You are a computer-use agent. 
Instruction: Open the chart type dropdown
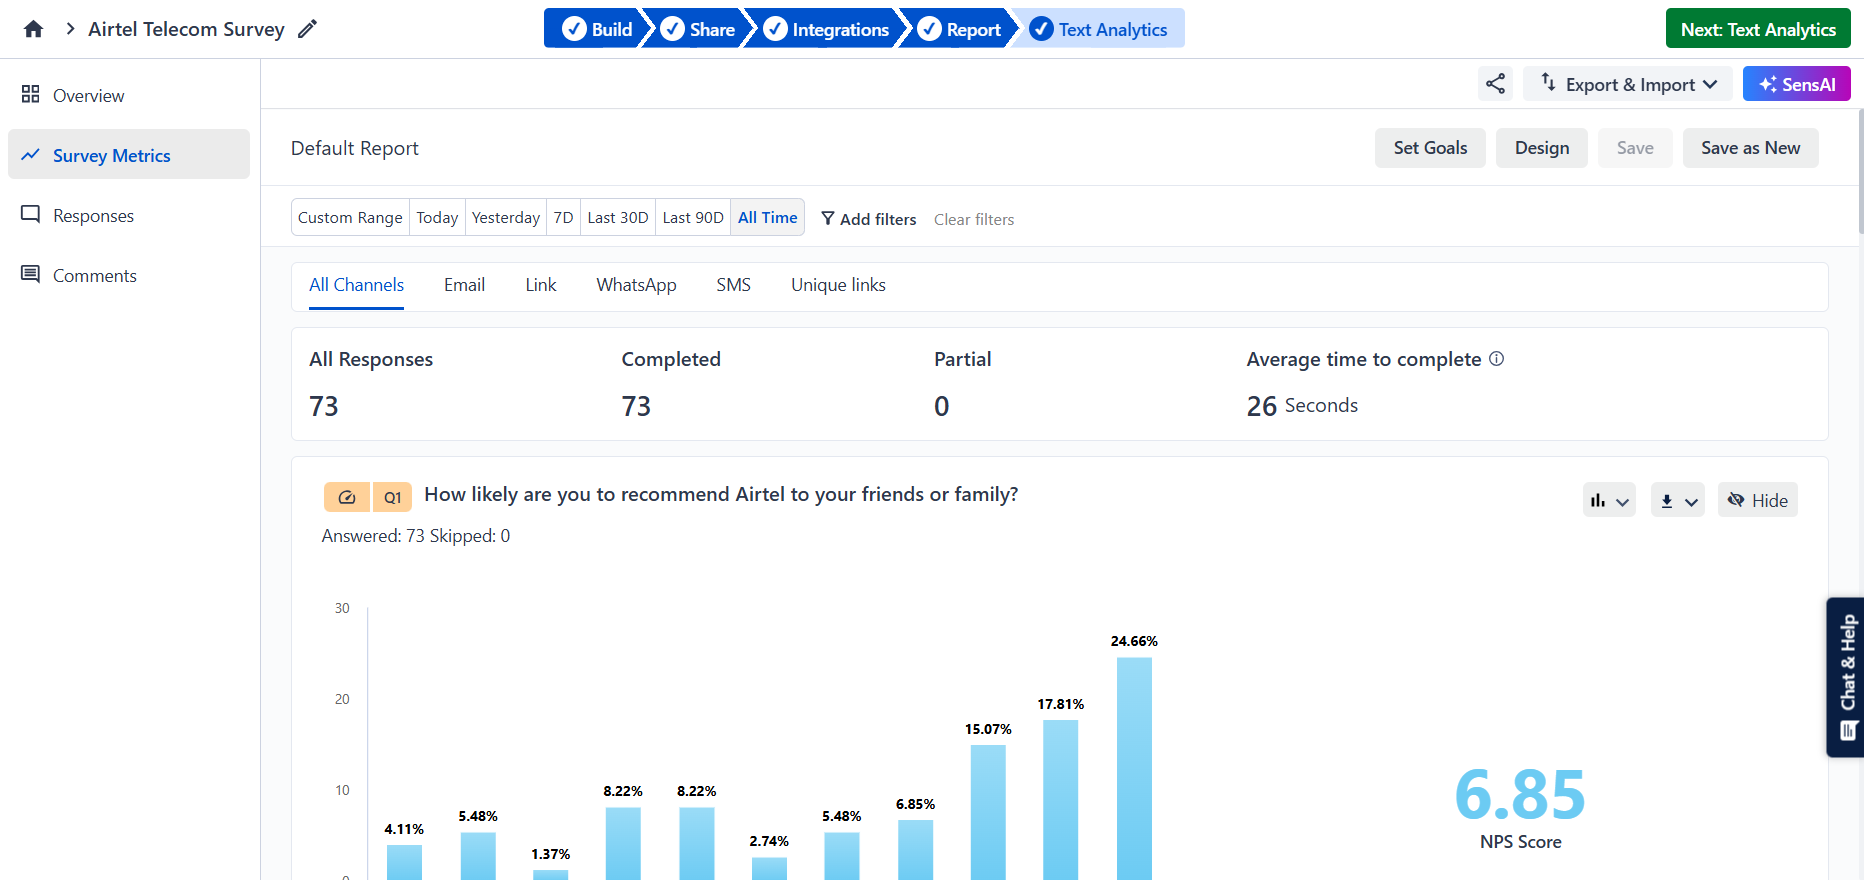point(1608,500)
